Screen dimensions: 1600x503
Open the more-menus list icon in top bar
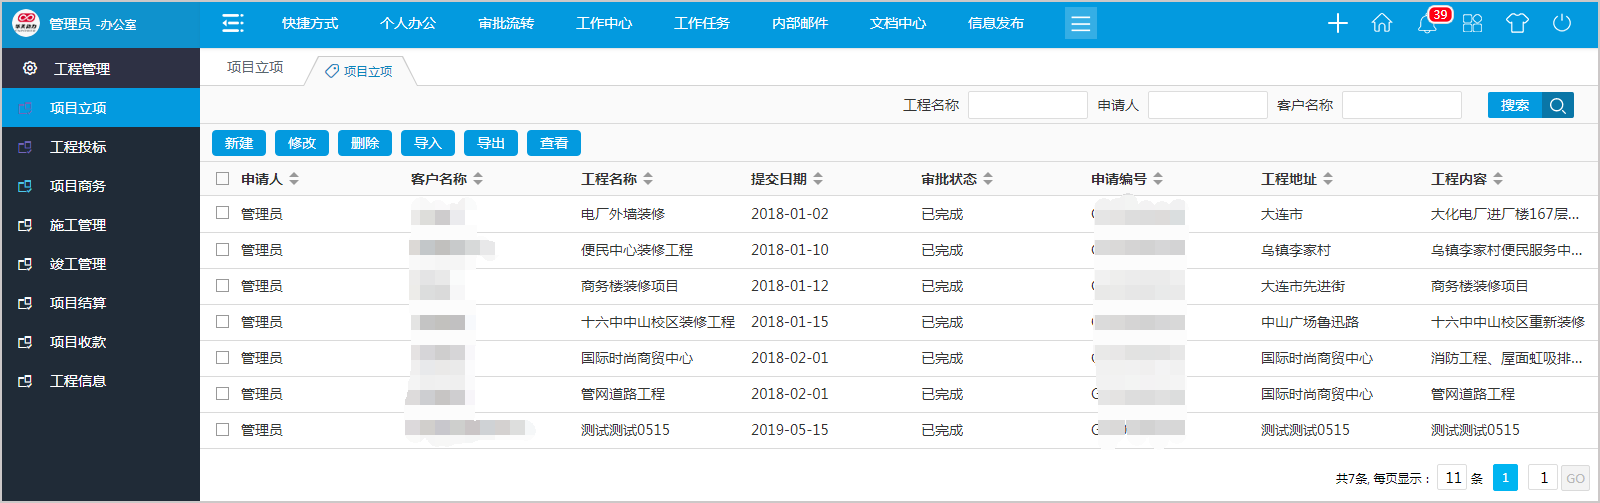click(x=1081, y=23)
